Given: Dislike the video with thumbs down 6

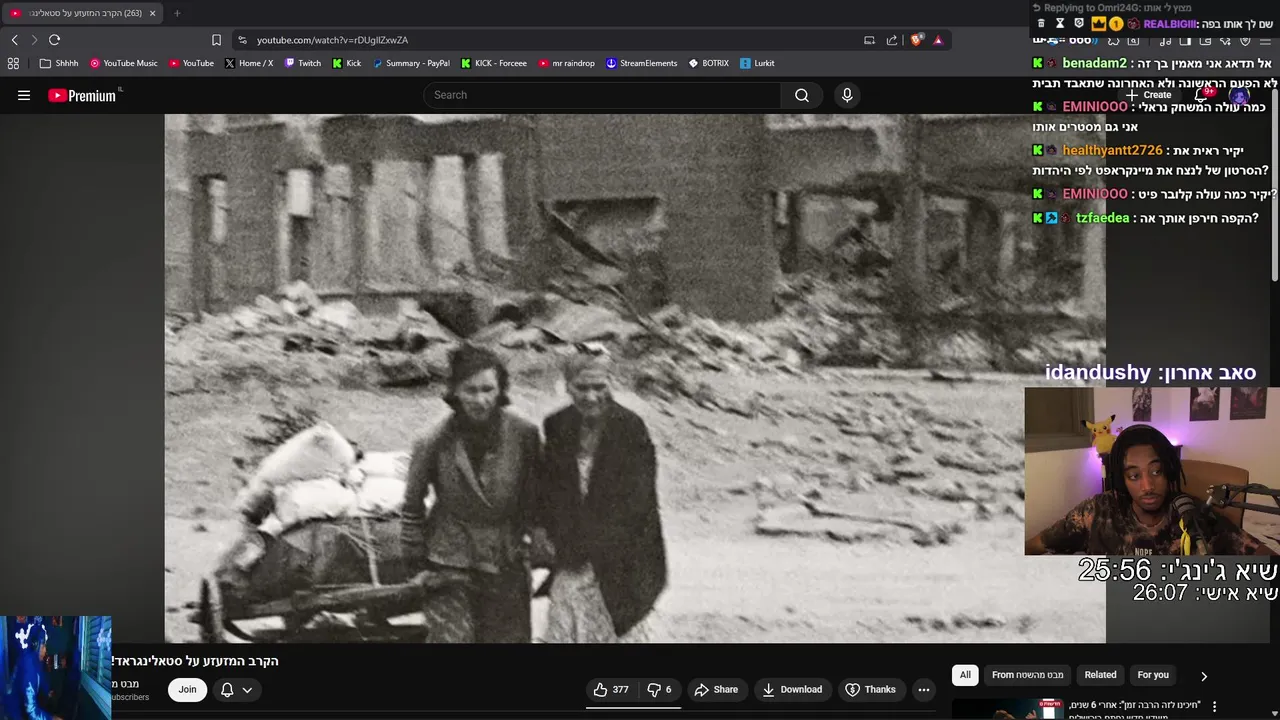Looking at the screenshot, I should 660,689.
